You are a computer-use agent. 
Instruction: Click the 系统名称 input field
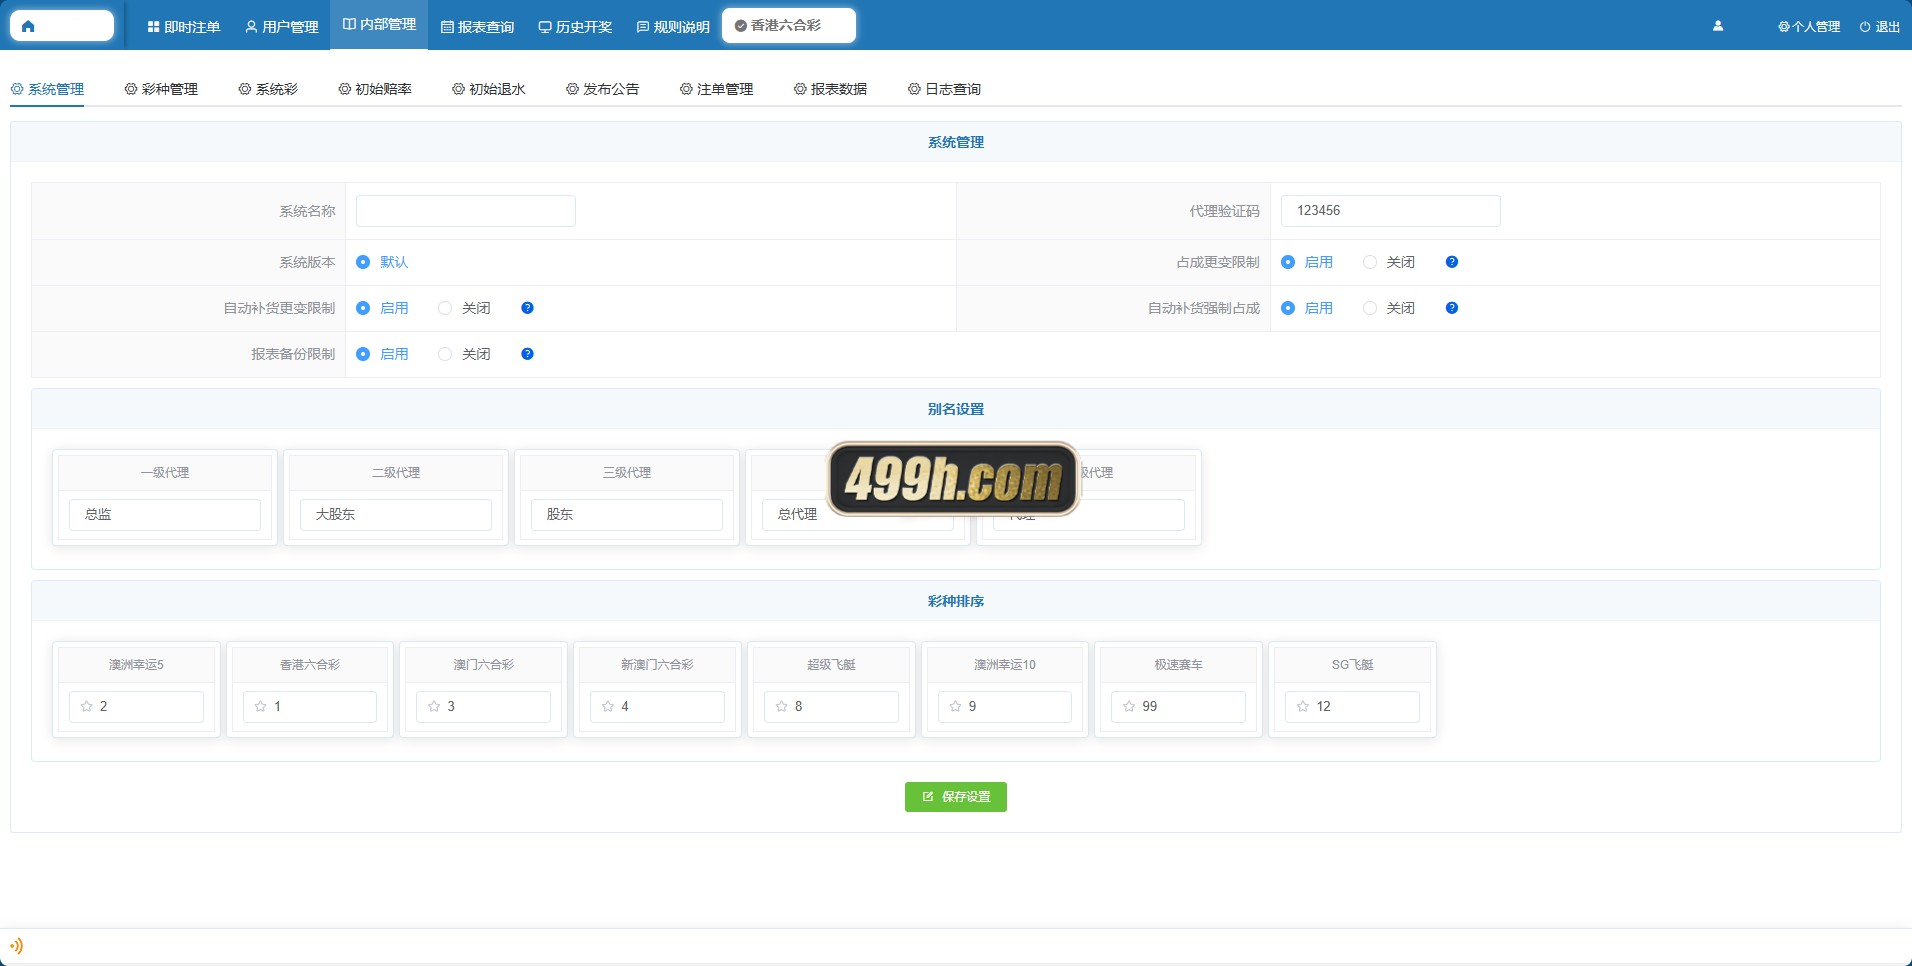coord(466,211)
